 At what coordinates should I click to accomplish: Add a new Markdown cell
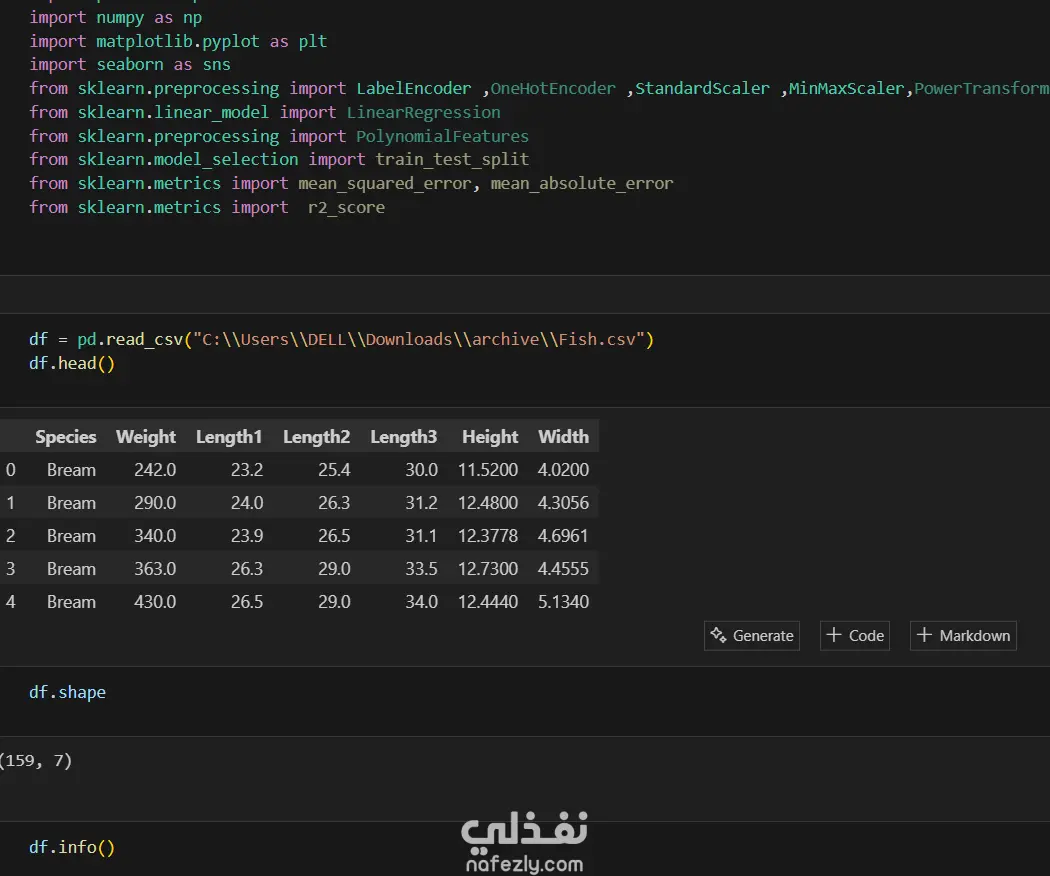(x=963, y=635)
